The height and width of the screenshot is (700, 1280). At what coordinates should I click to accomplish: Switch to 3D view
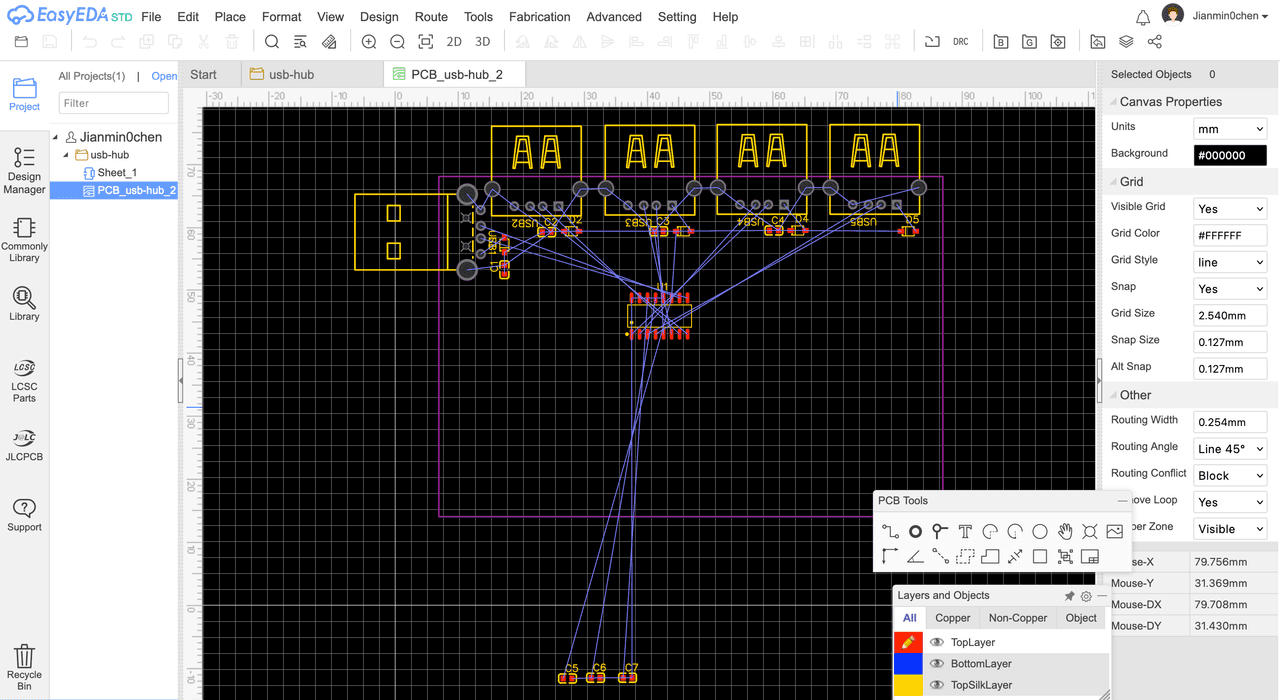coord(482,42)
